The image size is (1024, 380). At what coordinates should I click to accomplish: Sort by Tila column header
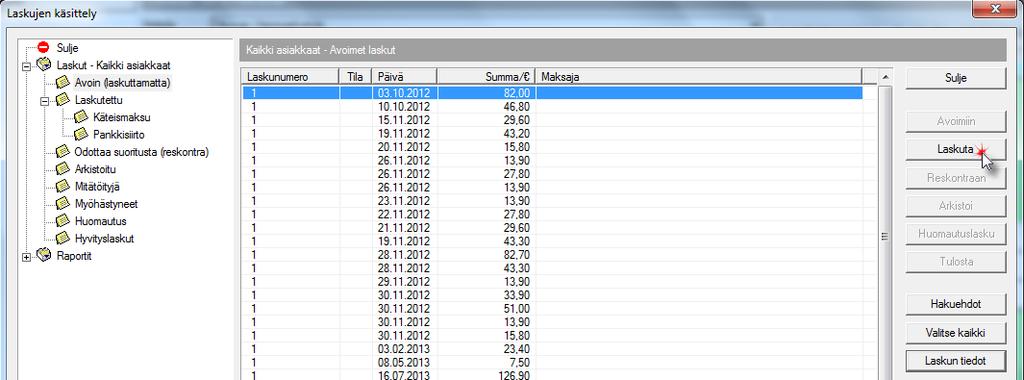355,77
